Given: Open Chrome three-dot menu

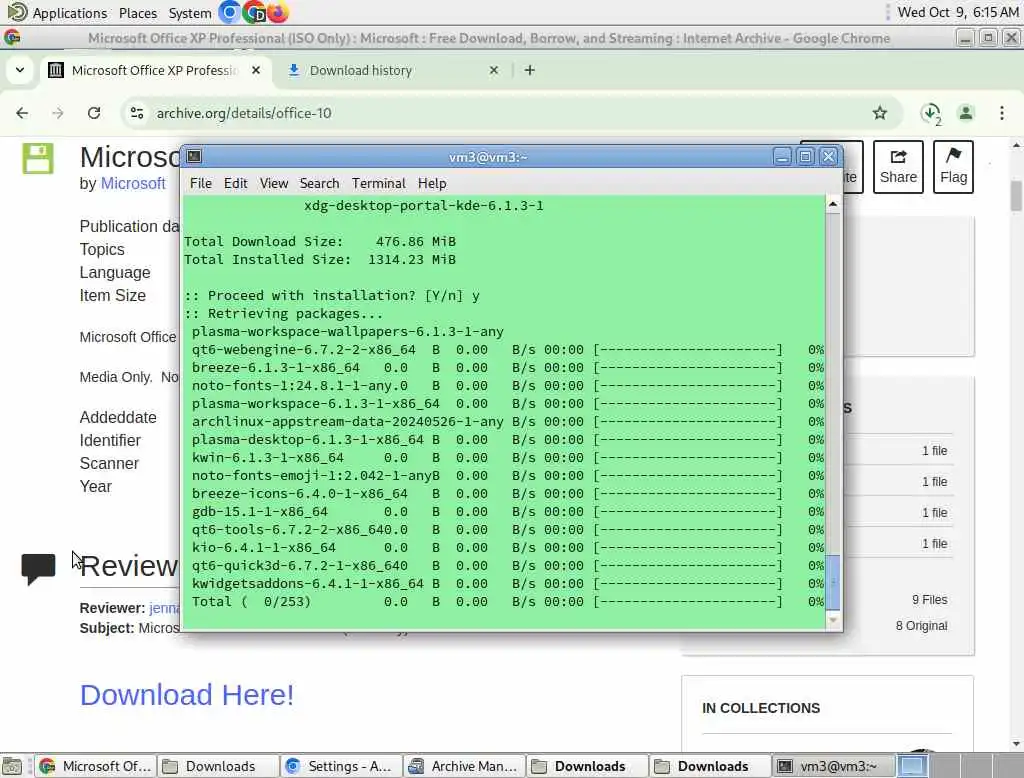Looking at the screenshot, I should coord(1002,113).
